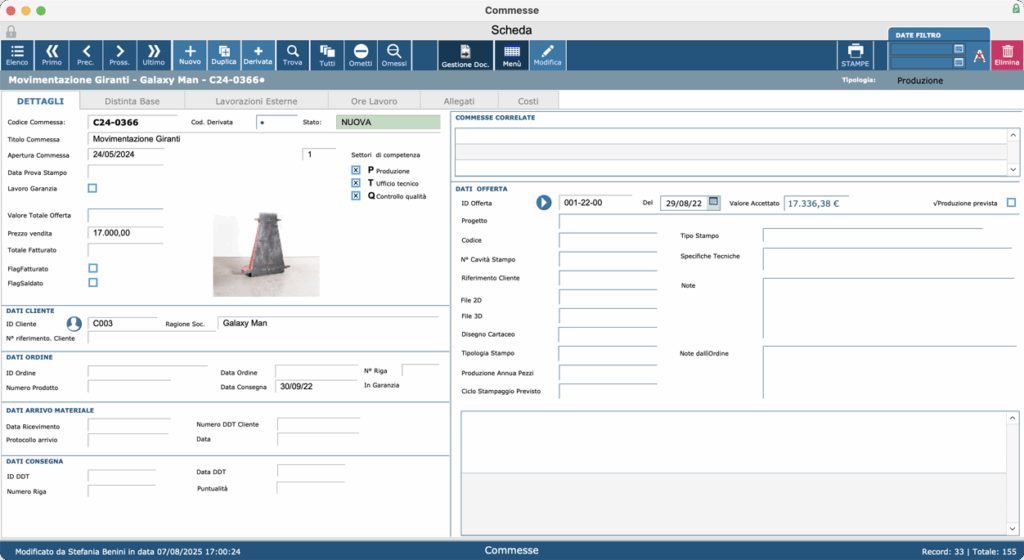This screenshot has height=560, width=1024.
Task: Click the red Elimina trash icon
Action: pos(1007,55)
